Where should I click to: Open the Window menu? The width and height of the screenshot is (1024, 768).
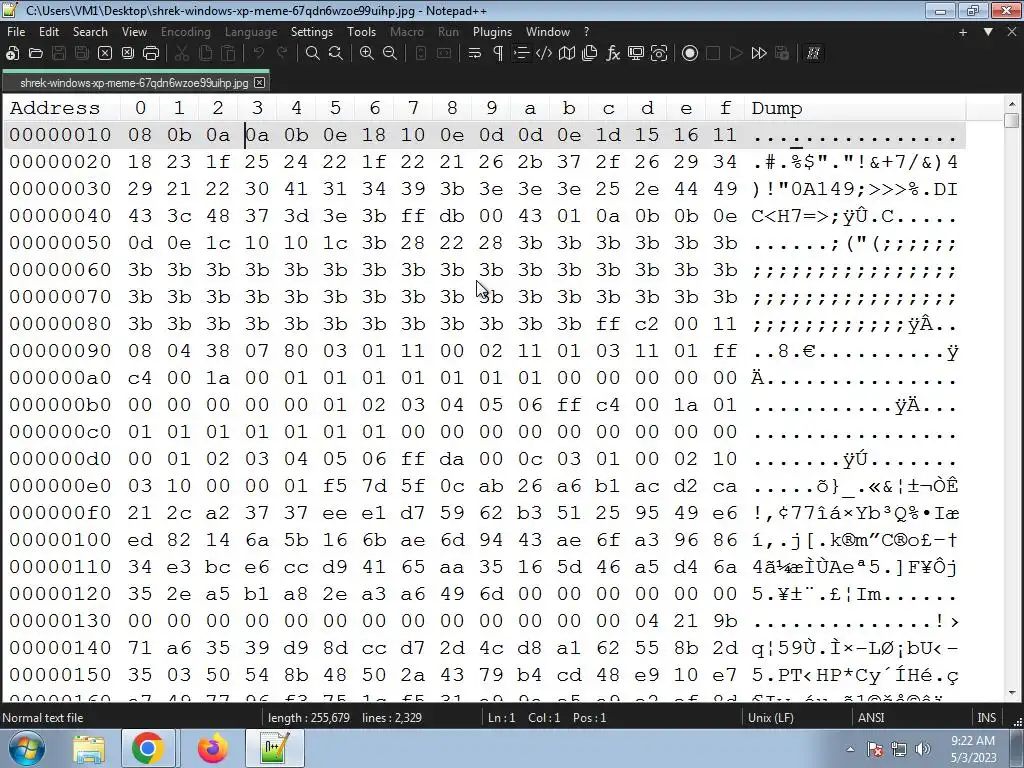point(548,31)
